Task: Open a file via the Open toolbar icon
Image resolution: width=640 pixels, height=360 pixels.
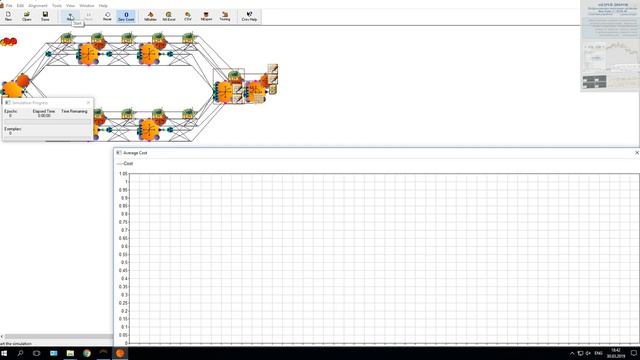Action: [27, 16]
